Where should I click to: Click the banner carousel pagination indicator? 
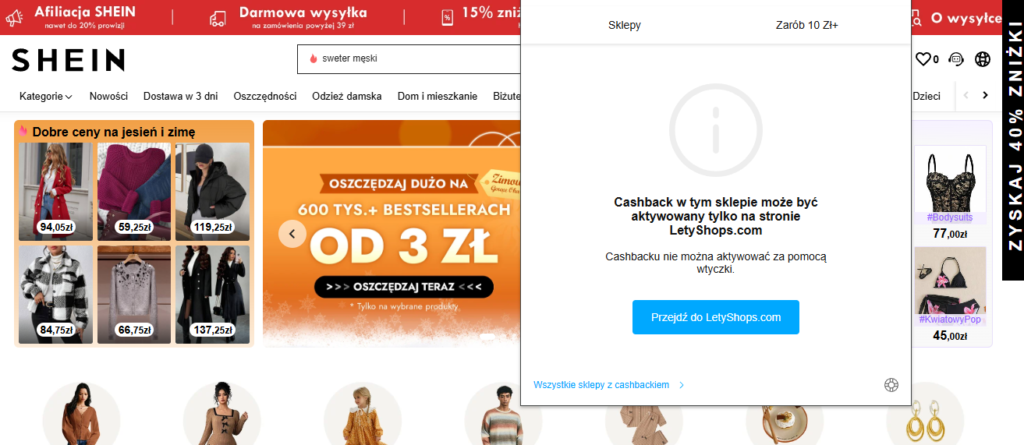tap(487, 337)
